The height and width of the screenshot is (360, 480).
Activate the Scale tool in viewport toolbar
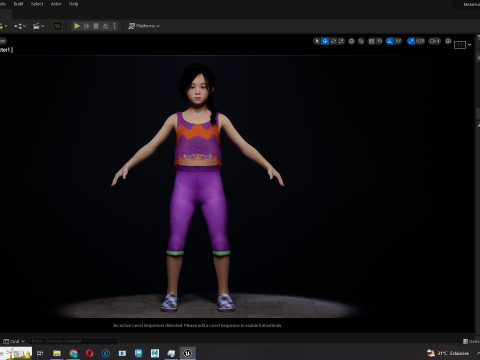click(341, 41)
